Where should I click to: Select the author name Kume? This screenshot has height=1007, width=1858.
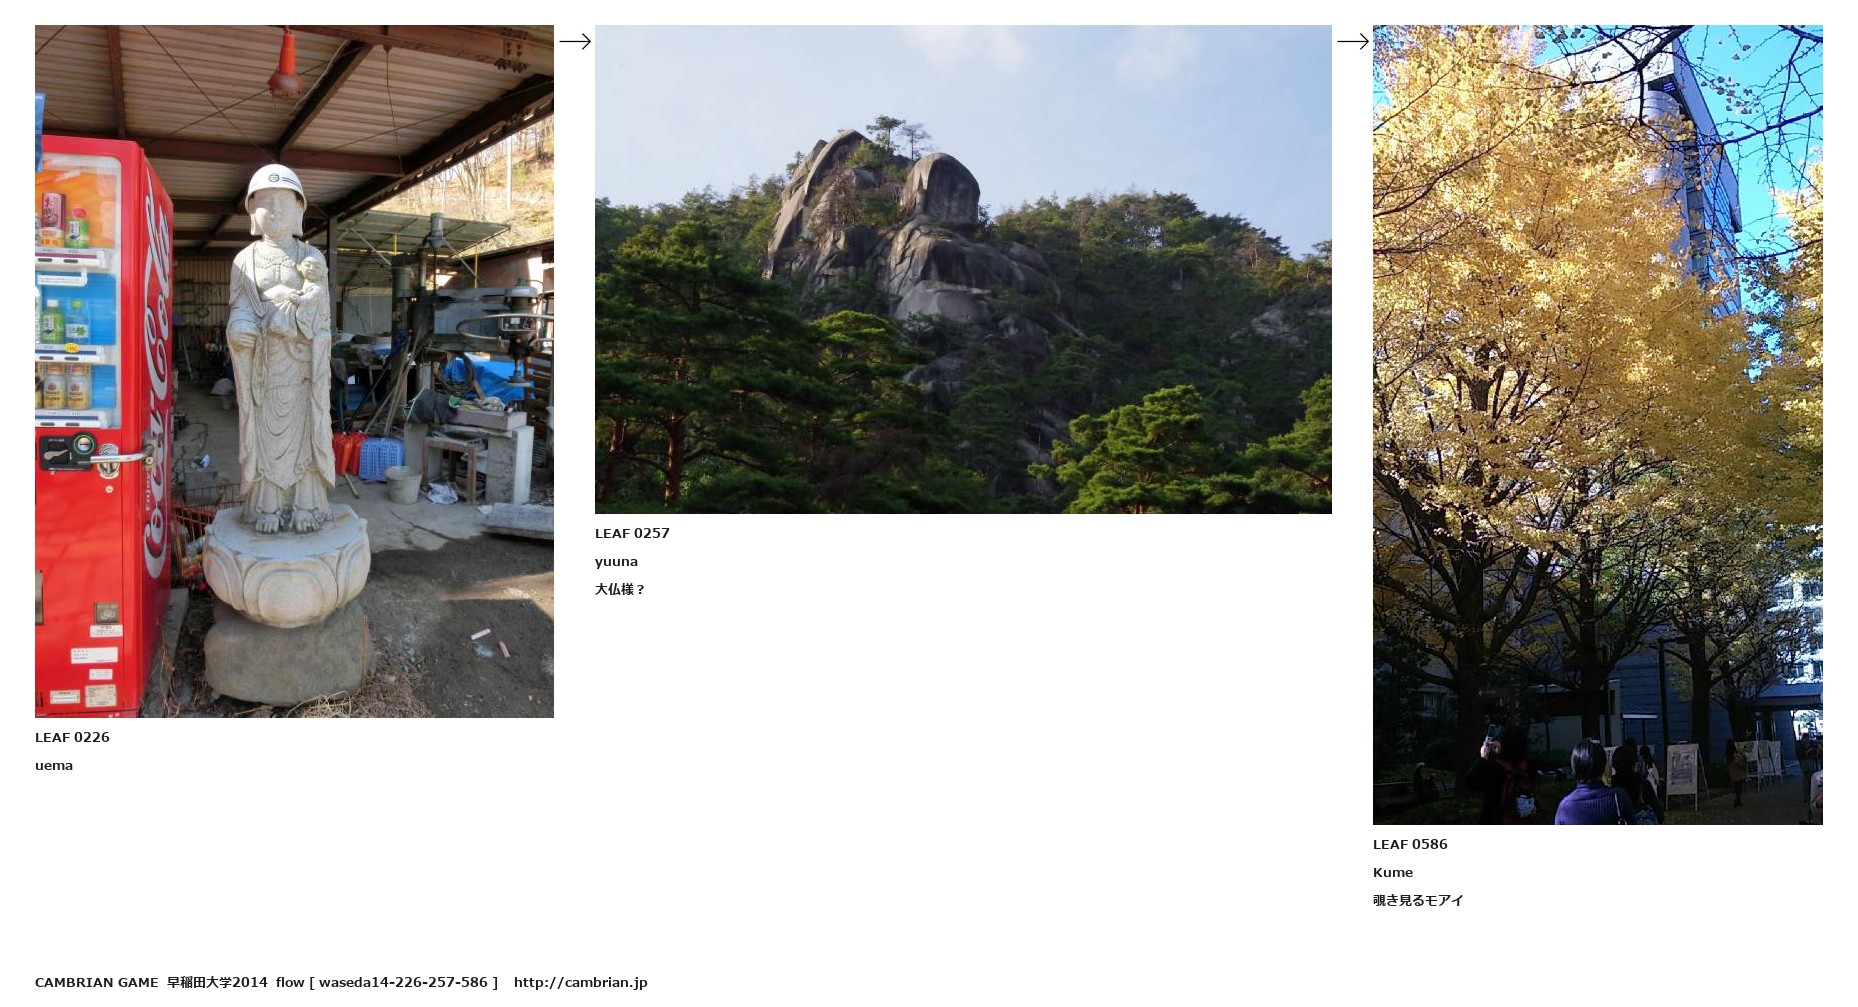pos(1393,872)
